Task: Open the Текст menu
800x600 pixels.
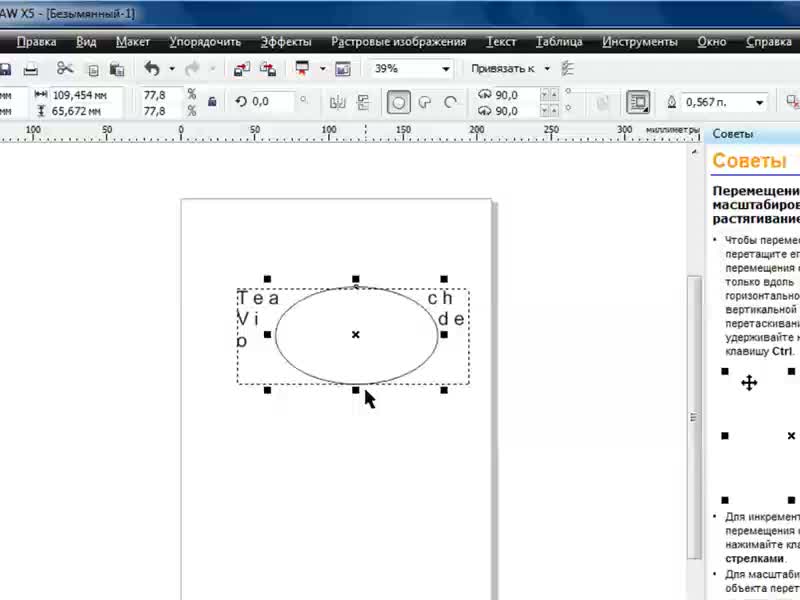Action: tap(501, 42)
